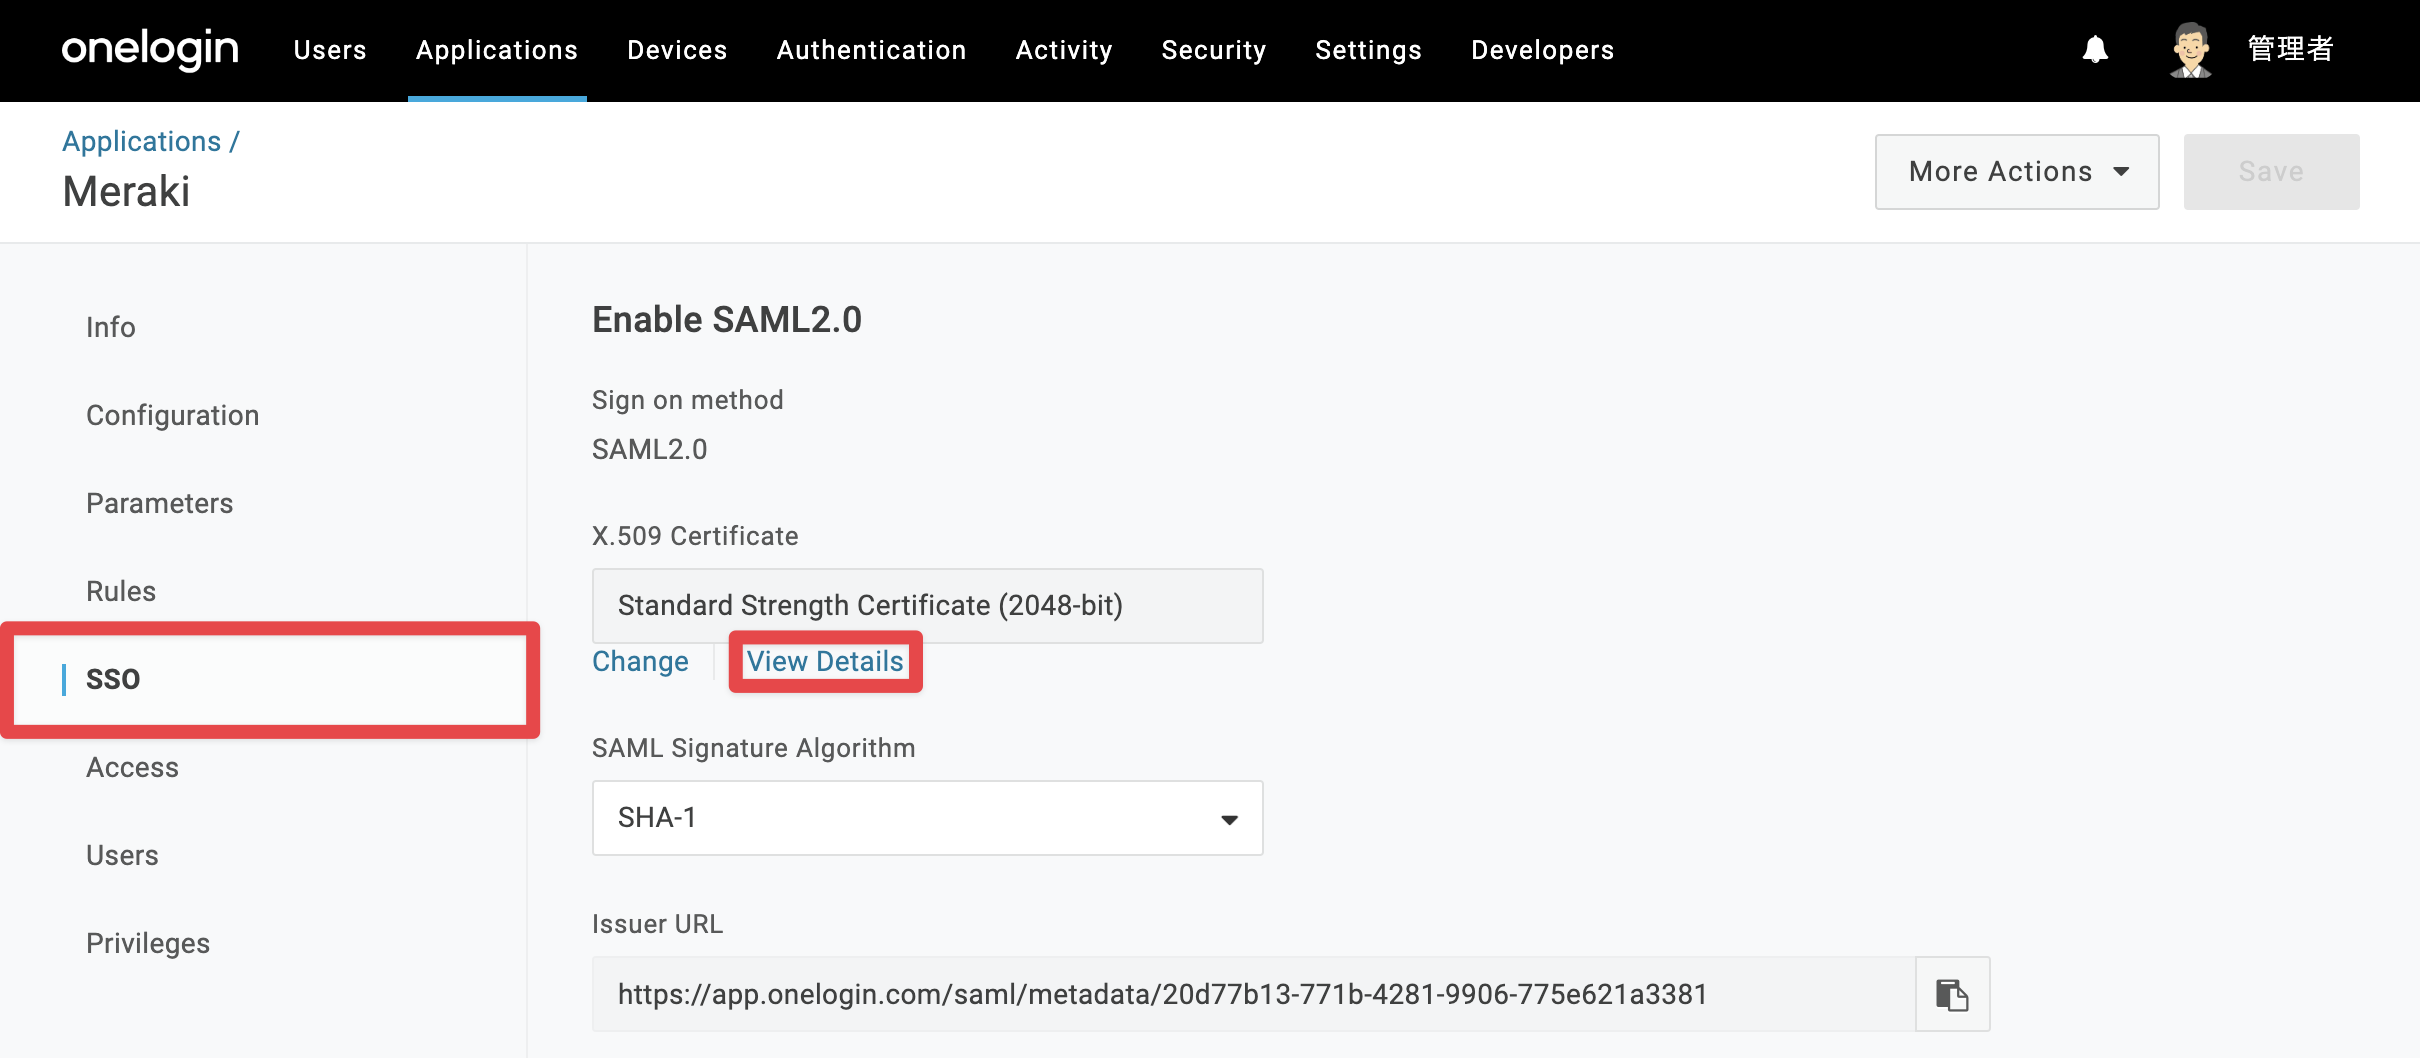Open the Settings menu
This screenshot has width=2420, height=1058.
coord(1368,50)
